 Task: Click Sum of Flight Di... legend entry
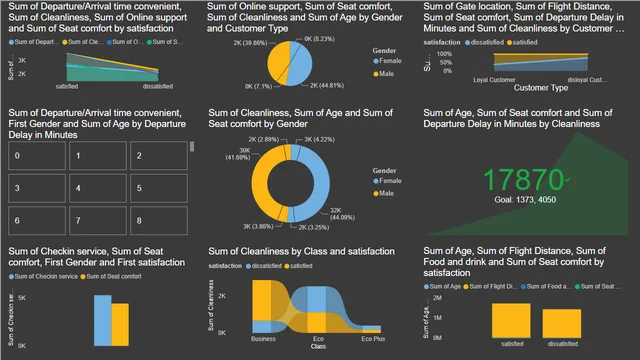[x=491, y=287]
